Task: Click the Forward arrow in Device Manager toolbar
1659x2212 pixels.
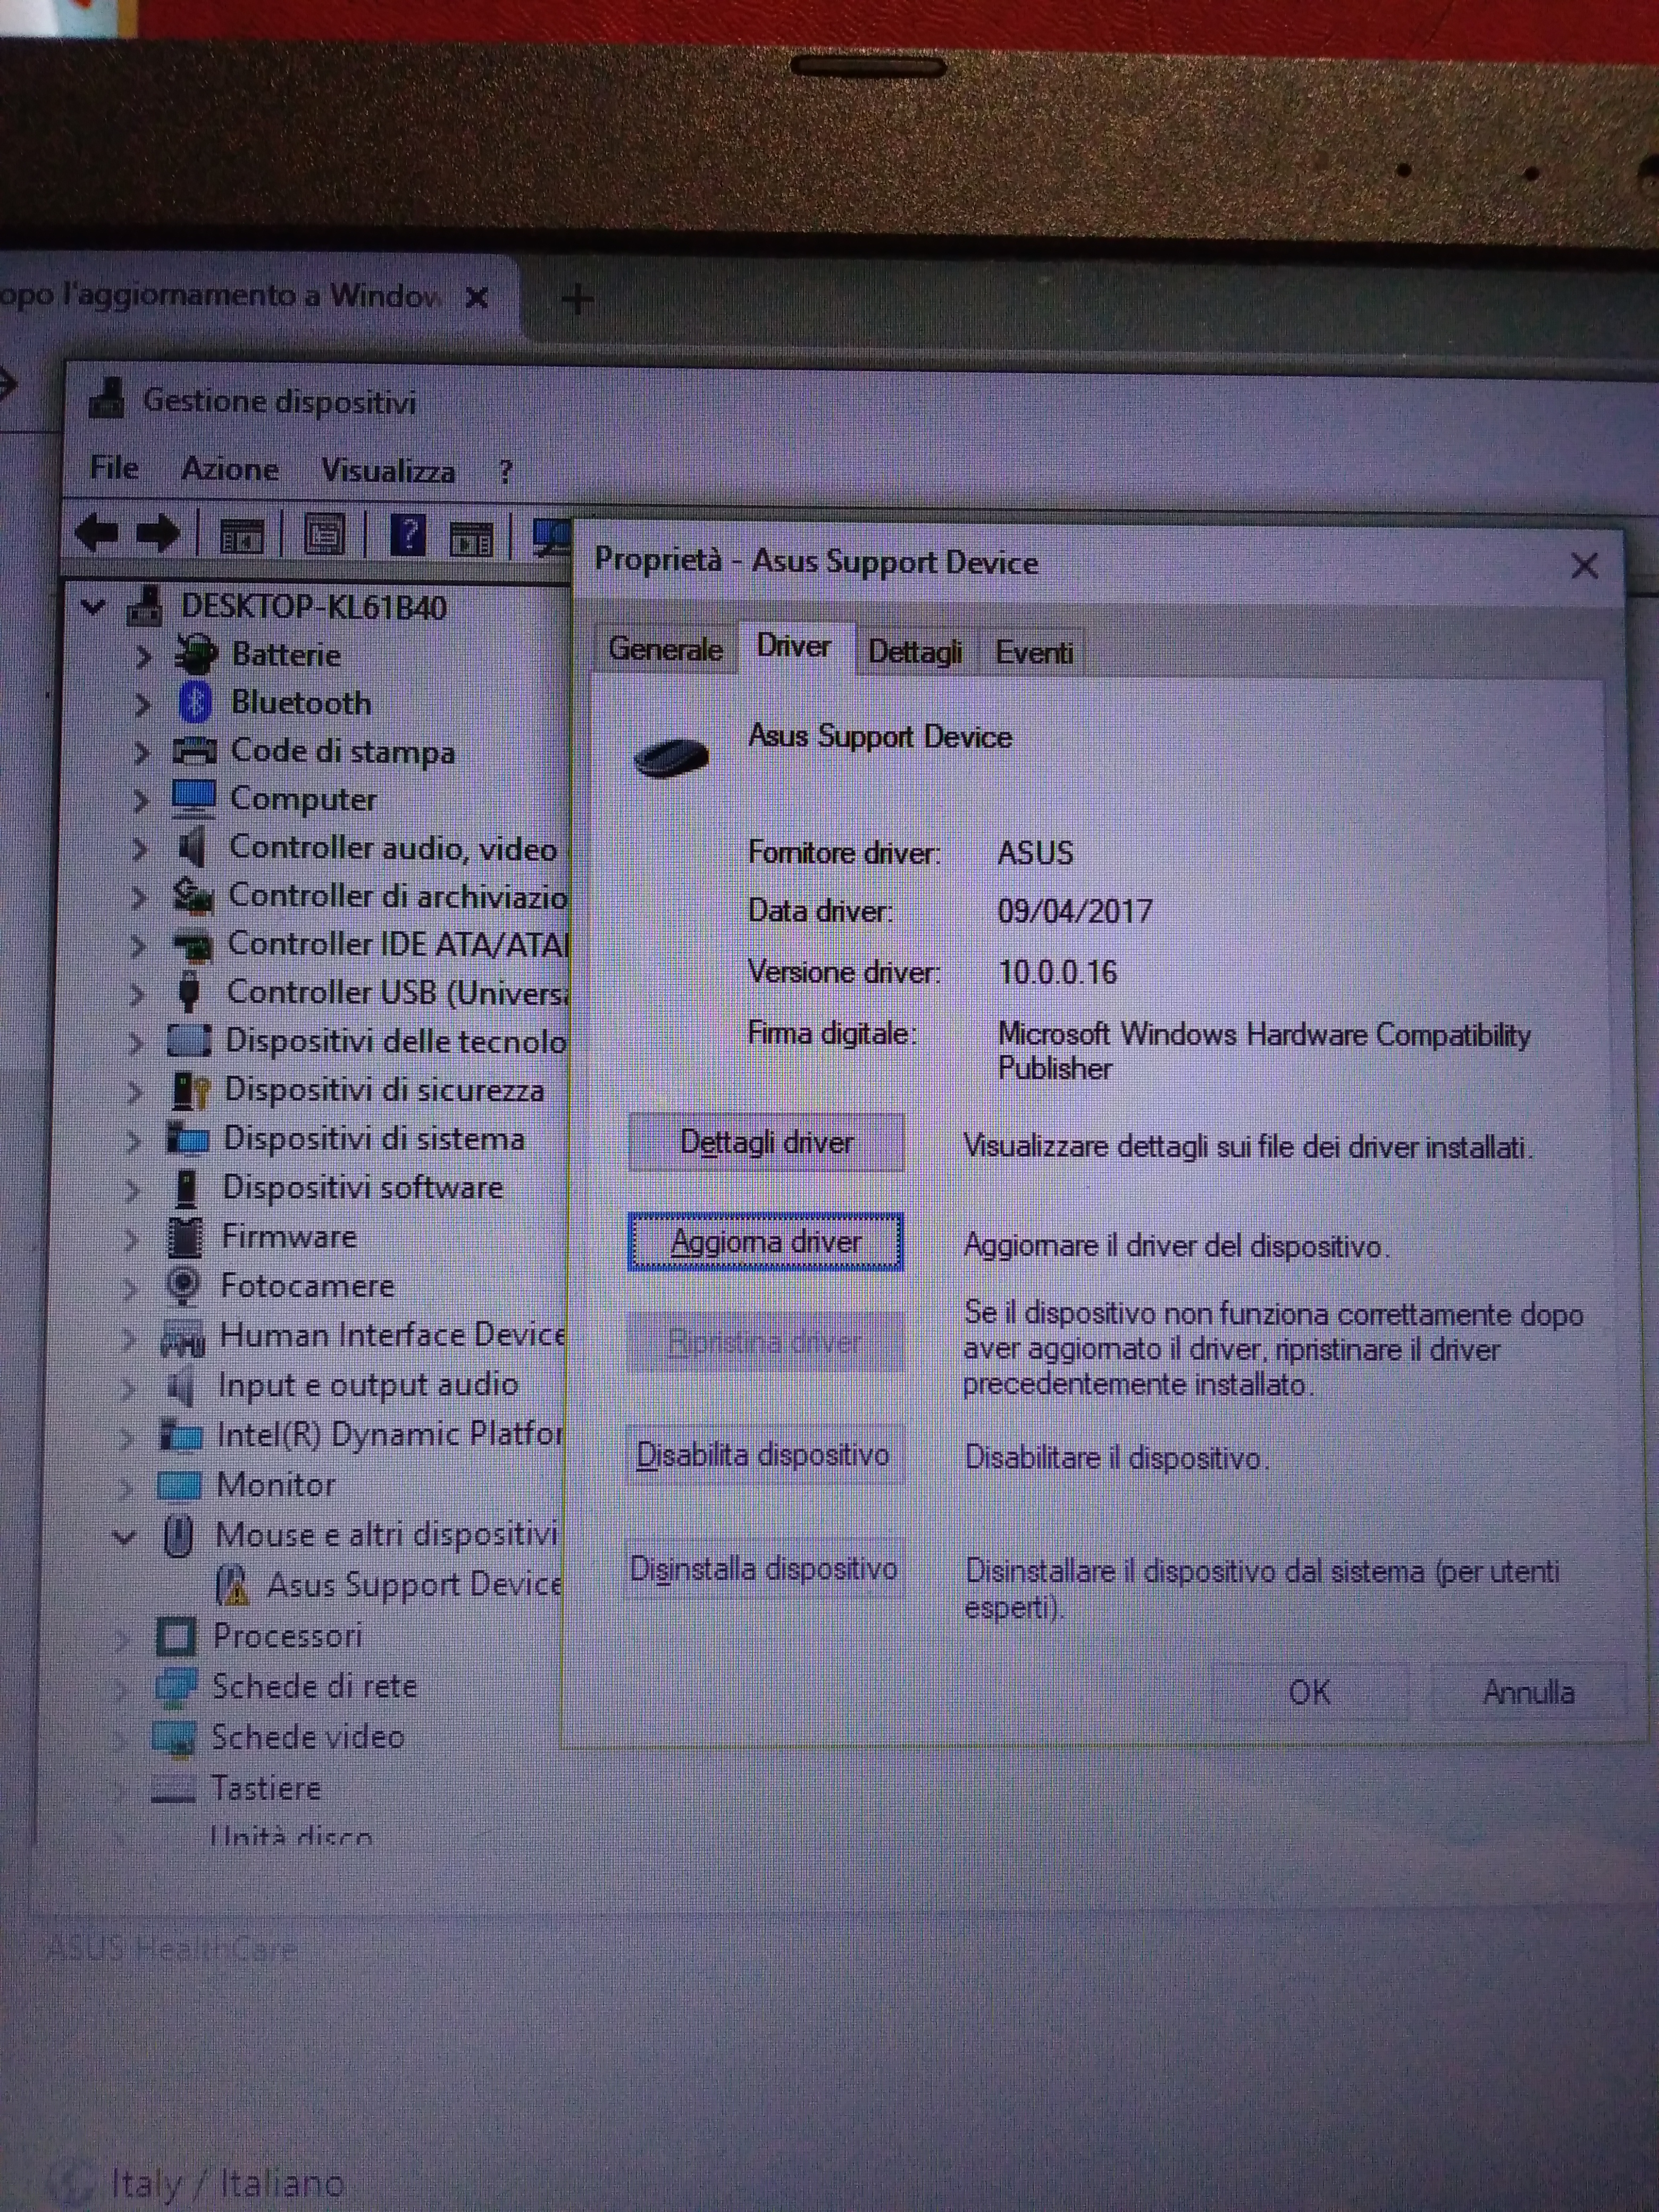Action: [158, 534]
